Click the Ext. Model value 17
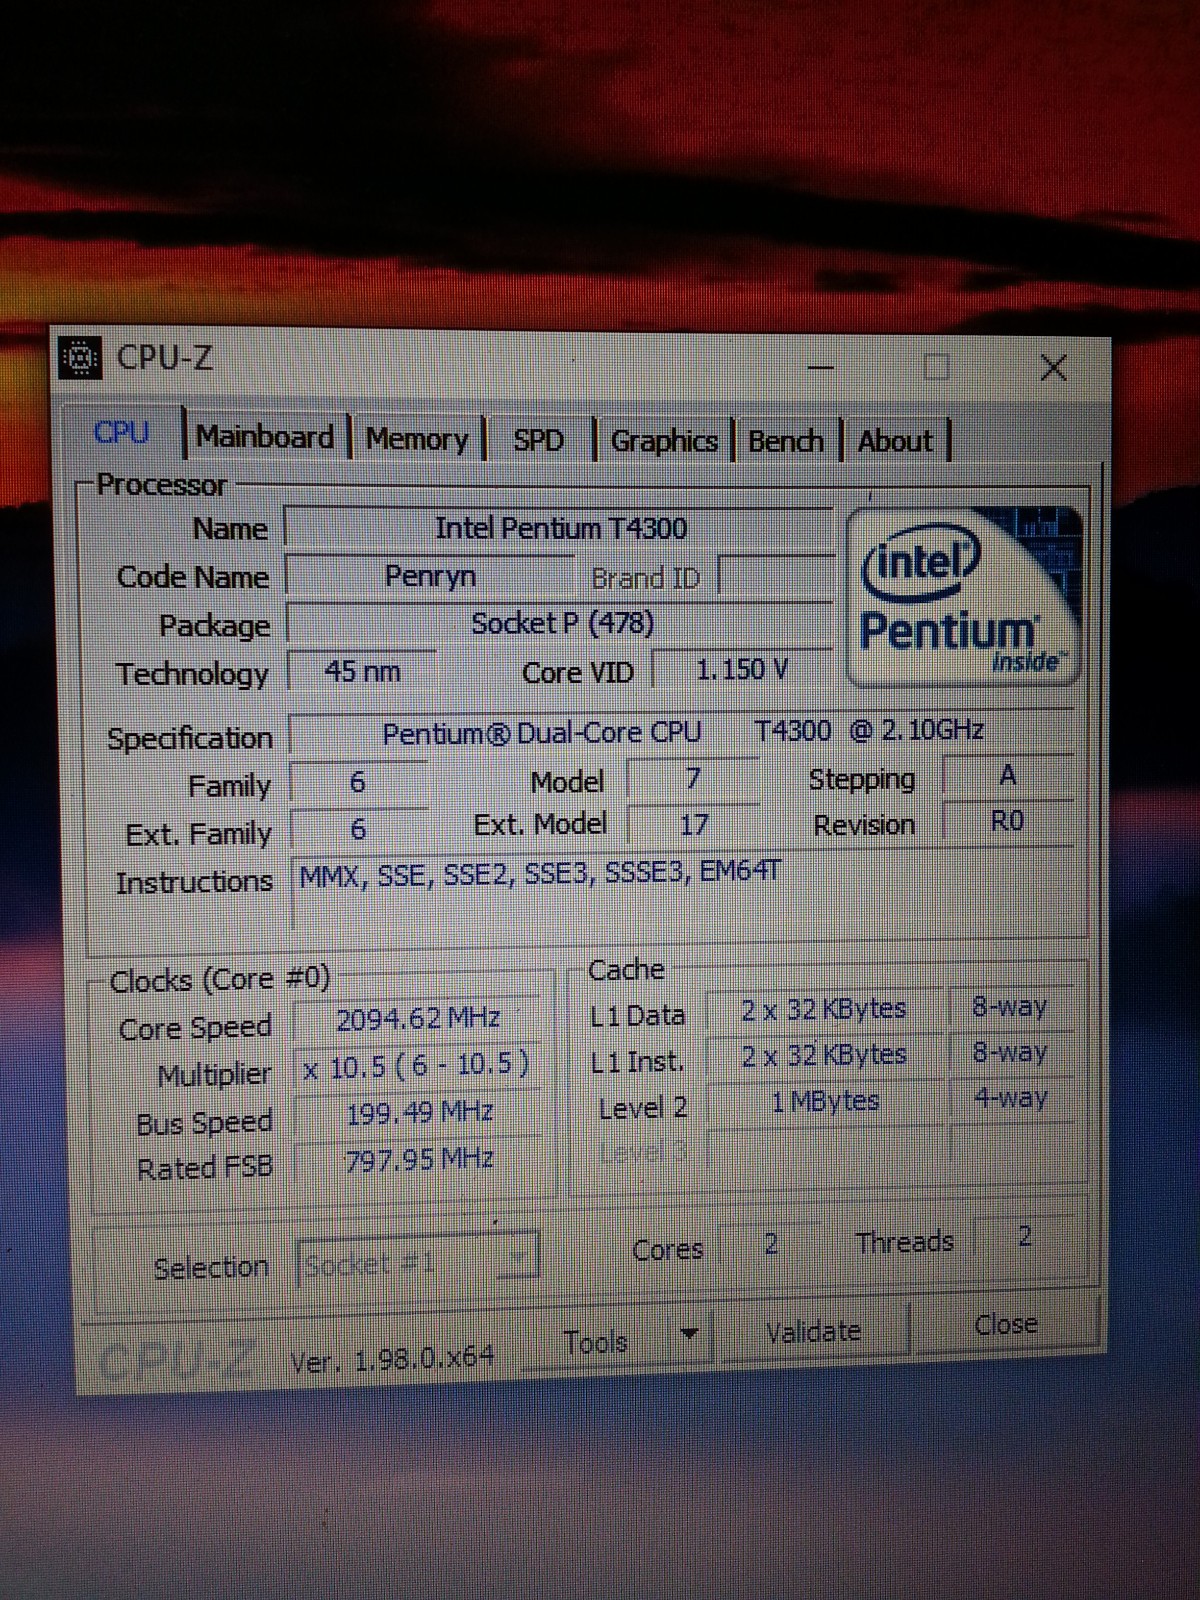This screenshot has width=1200, height=1600. [693, 825]
